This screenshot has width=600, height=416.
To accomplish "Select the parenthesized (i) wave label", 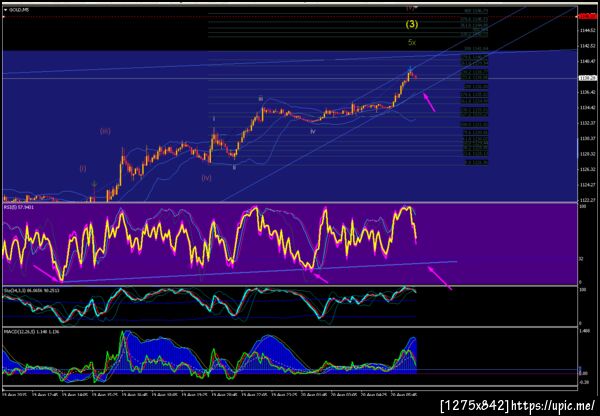I will [x=83, y=168].
